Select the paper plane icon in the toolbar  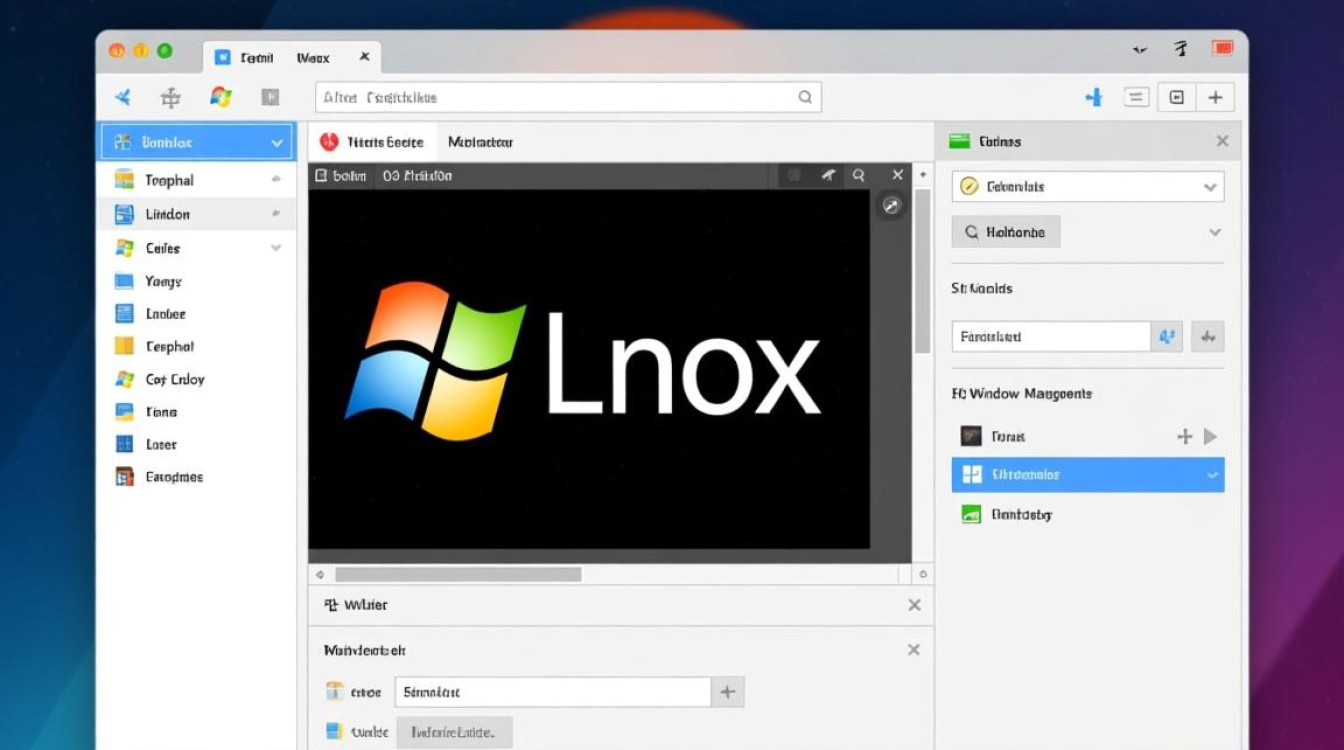pyautogui.click(x=122, y=97)
